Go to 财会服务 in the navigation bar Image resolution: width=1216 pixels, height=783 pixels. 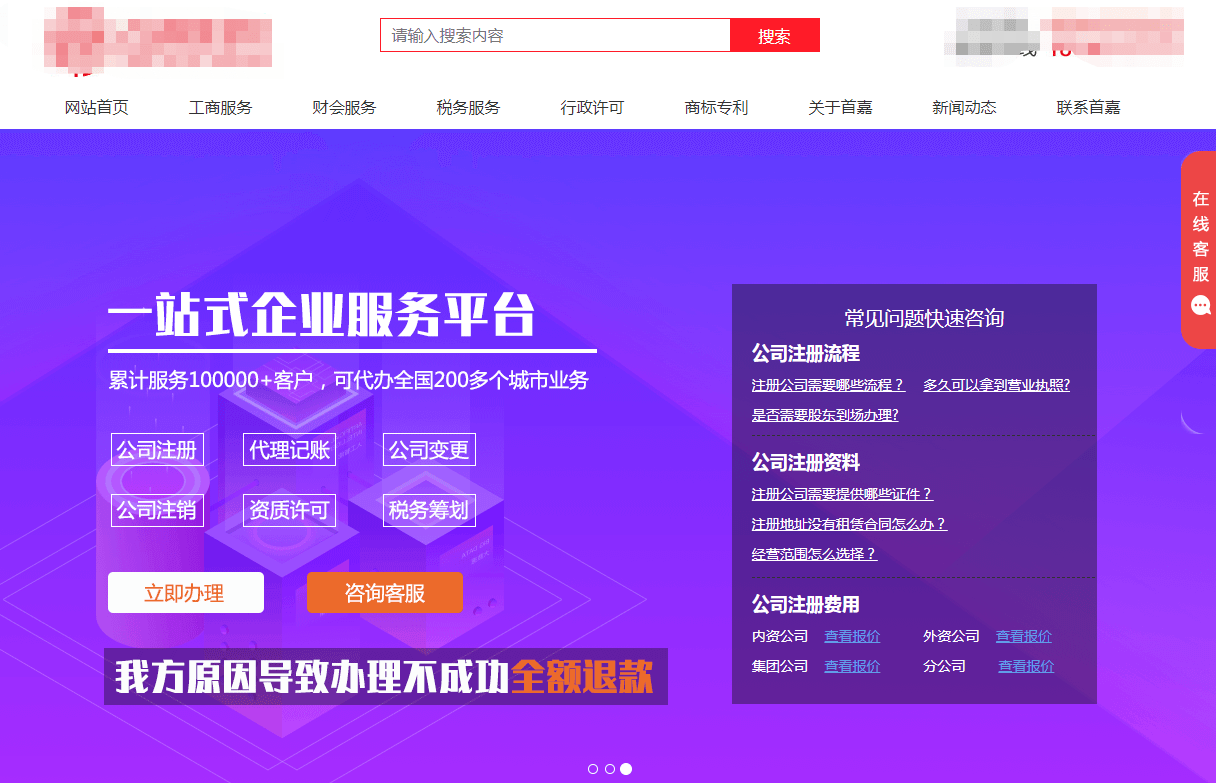[x=344, y=108]
